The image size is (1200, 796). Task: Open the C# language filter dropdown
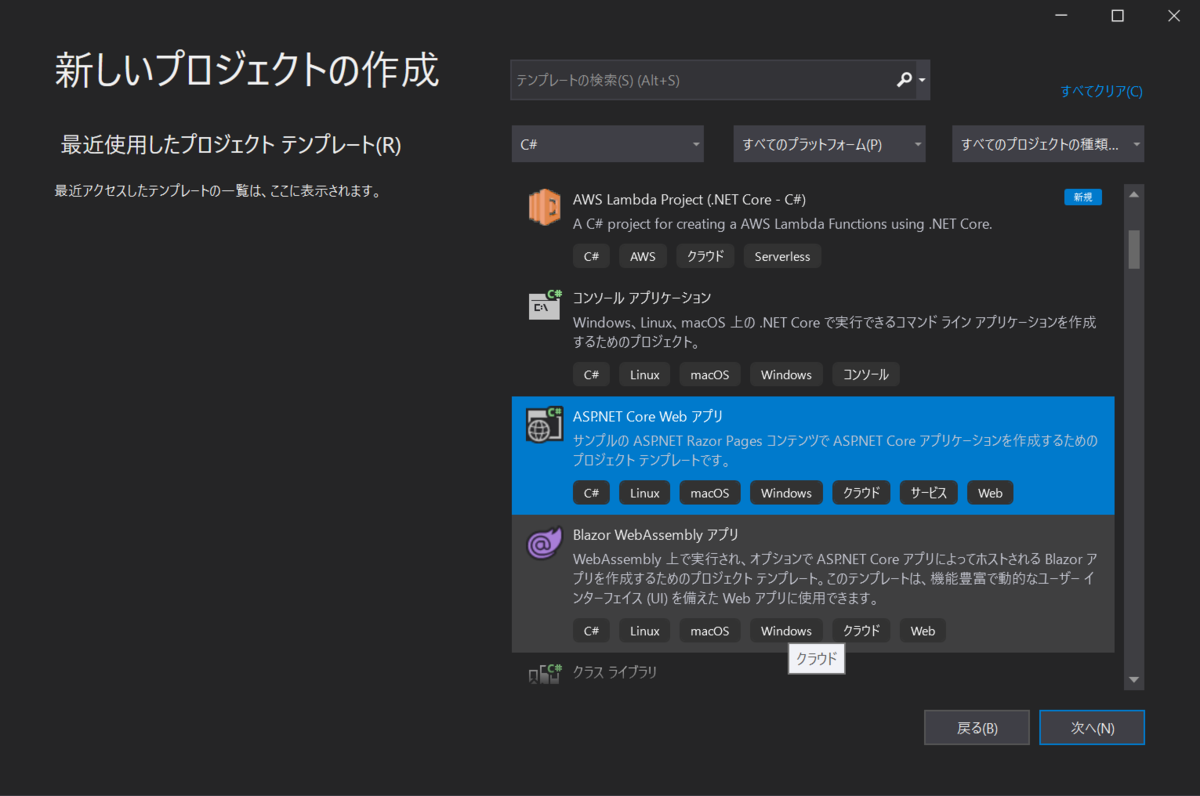[608, 144]
